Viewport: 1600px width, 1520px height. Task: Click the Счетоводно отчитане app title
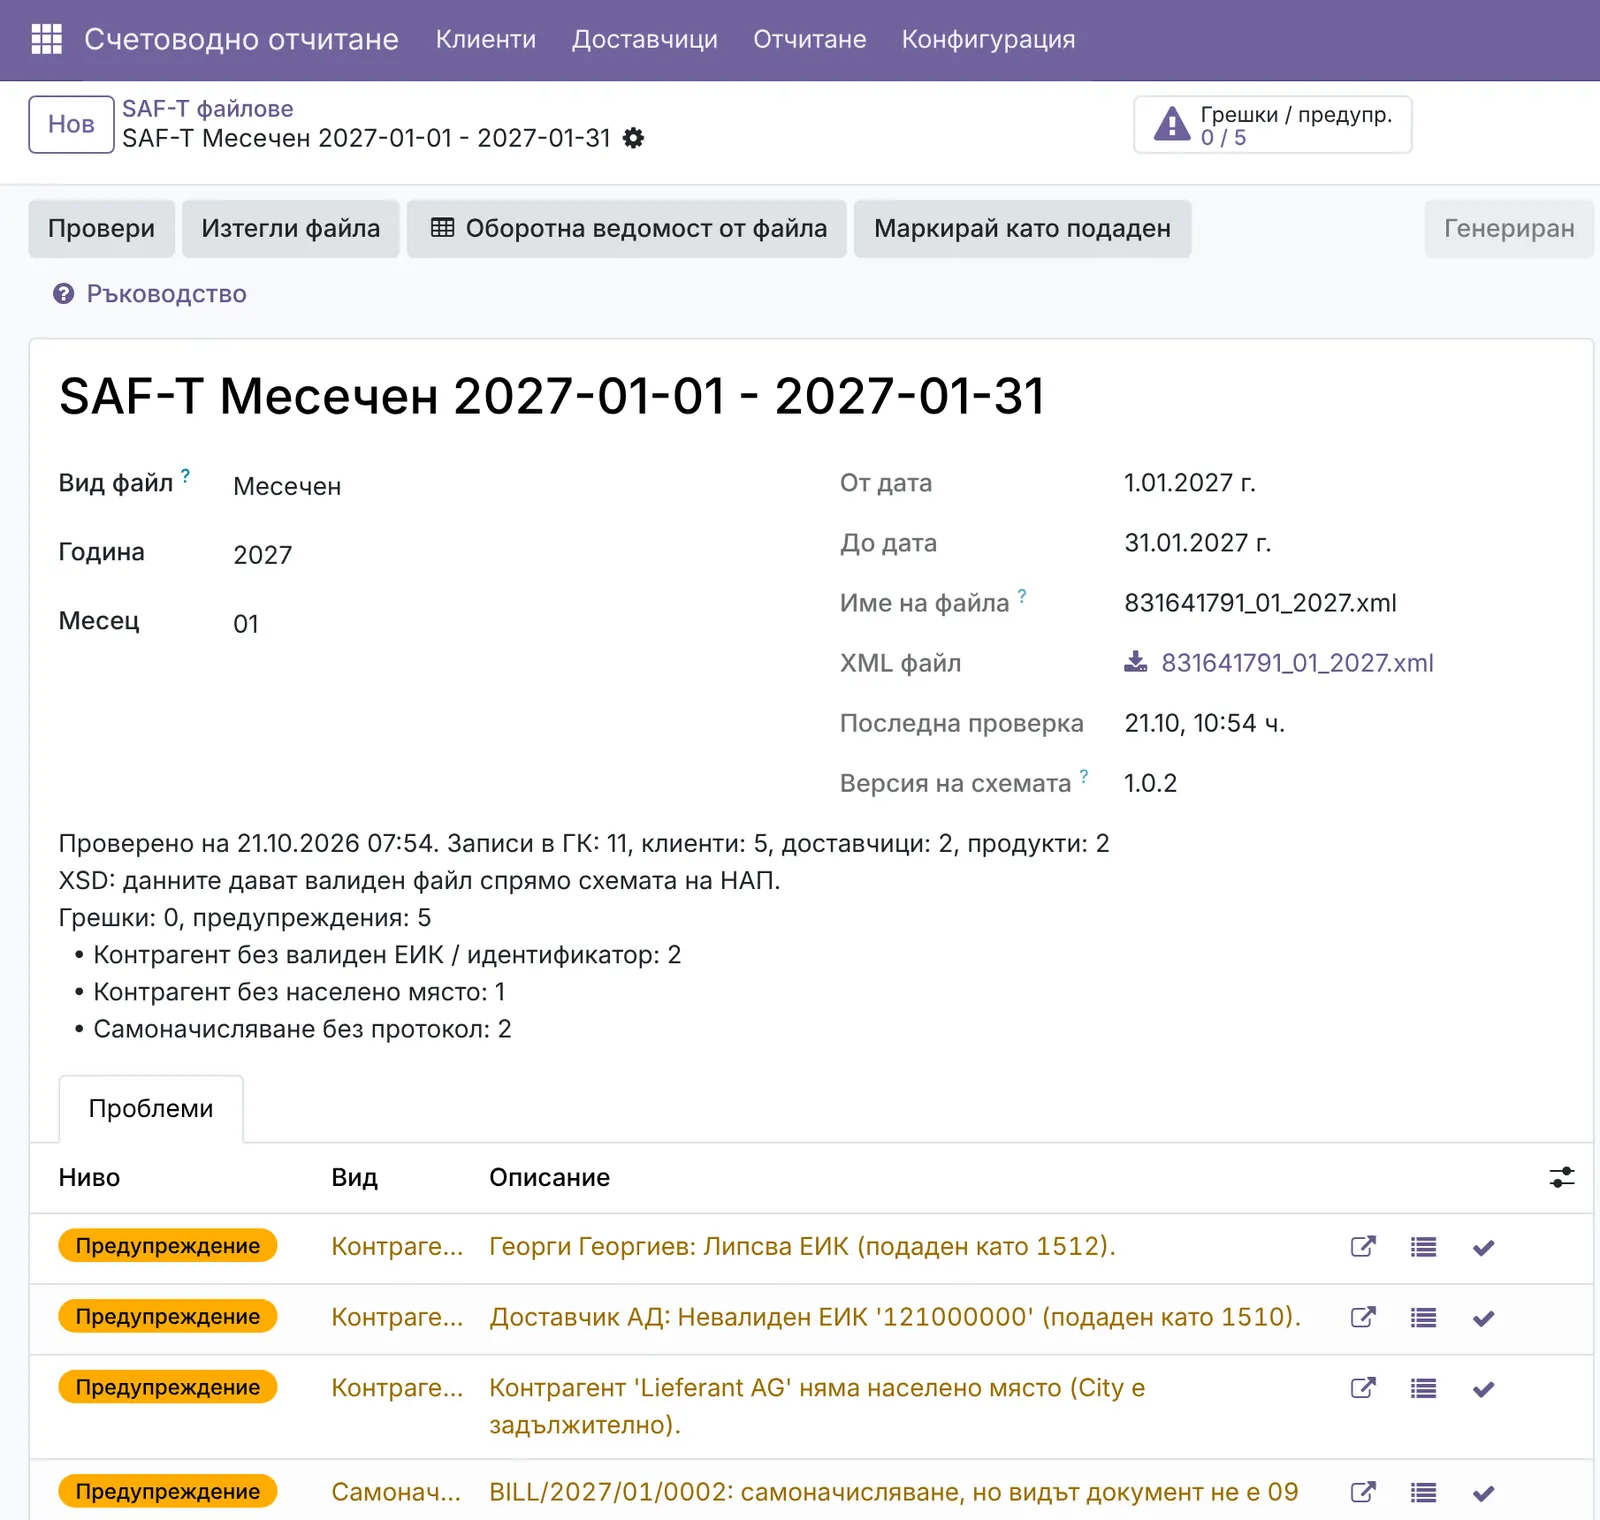click(x=241, y=39)
